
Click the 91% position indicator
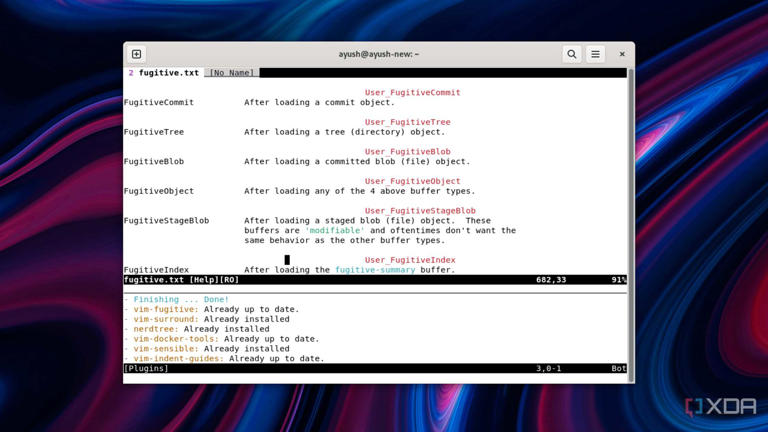pos(619,280)
